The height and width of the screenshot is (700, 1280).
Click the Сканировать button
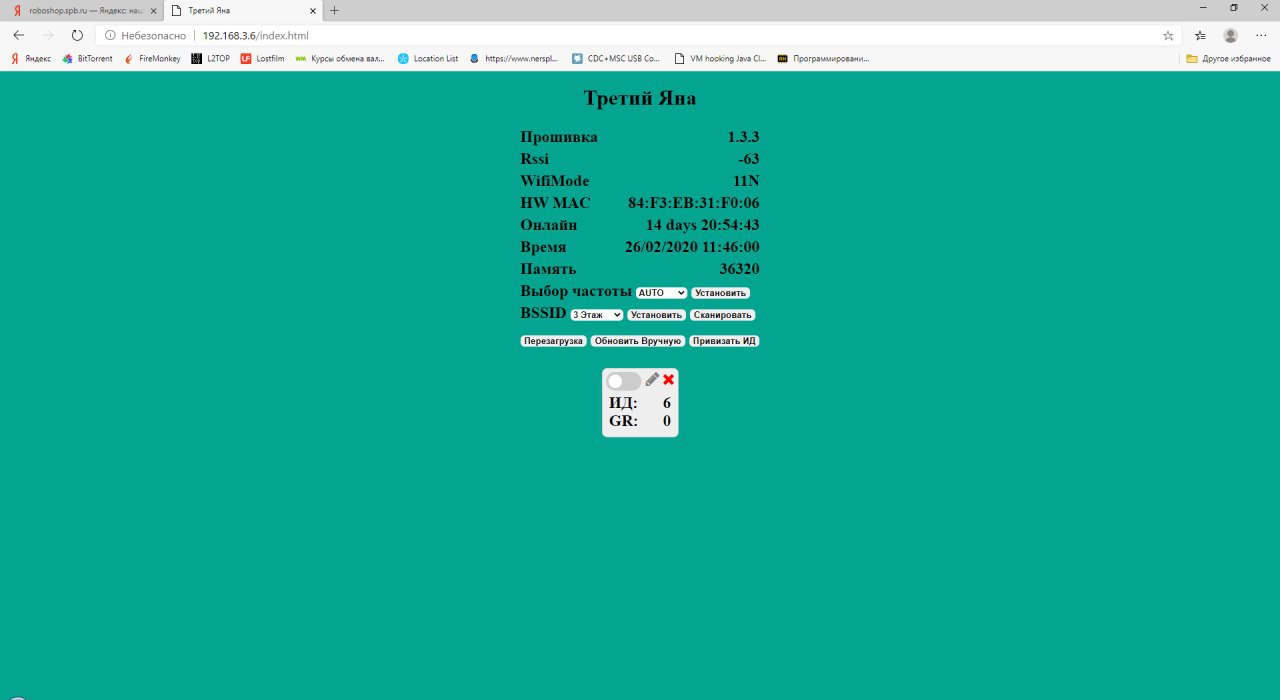click(x=722, y=315)
